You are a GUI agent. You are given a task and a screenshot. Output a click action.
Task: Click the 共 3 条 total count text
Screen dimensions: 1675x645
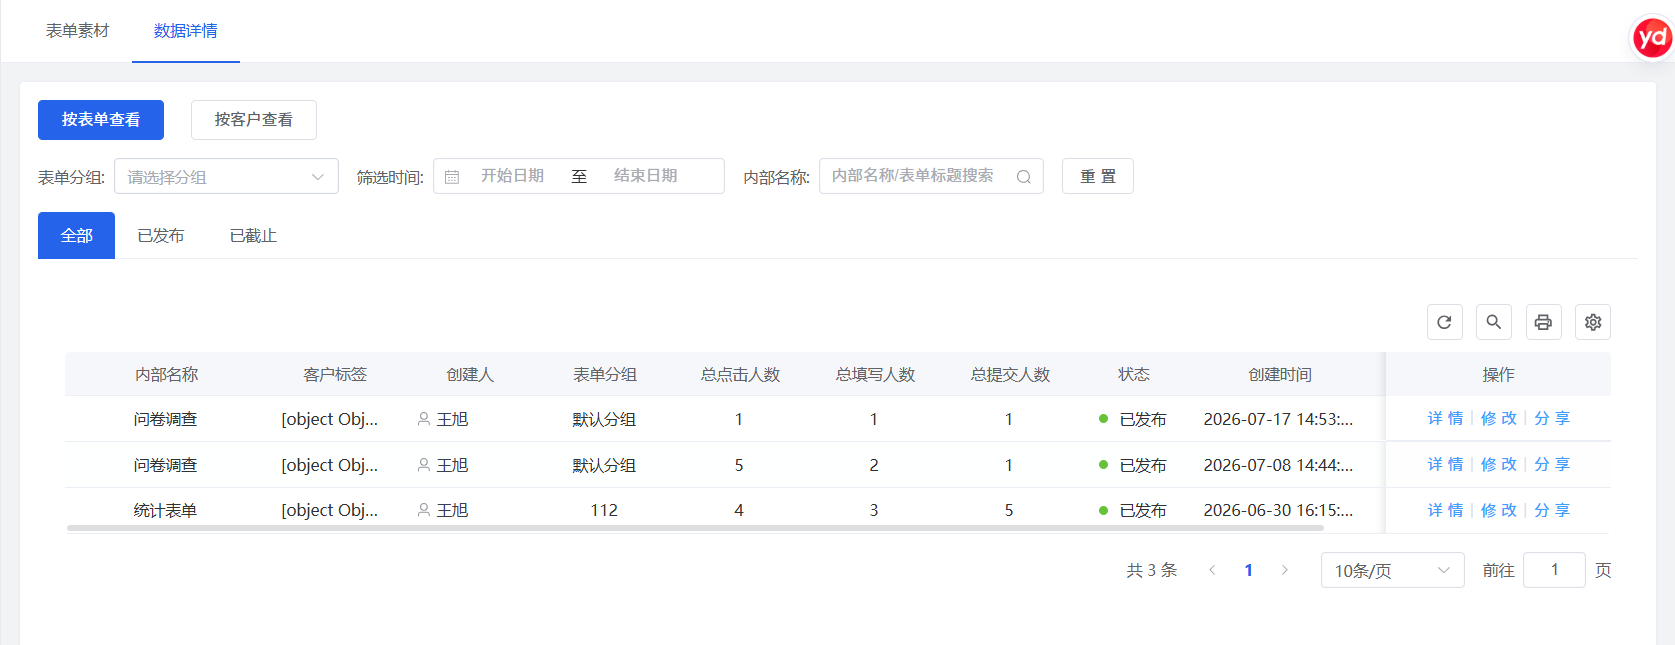pos(1151,570)
